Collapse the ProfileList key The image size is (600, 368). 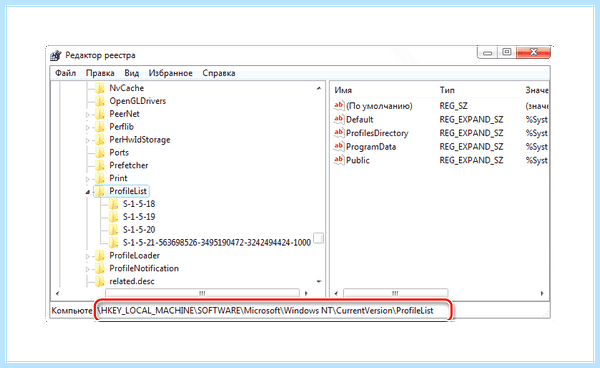tap(88, 192)
